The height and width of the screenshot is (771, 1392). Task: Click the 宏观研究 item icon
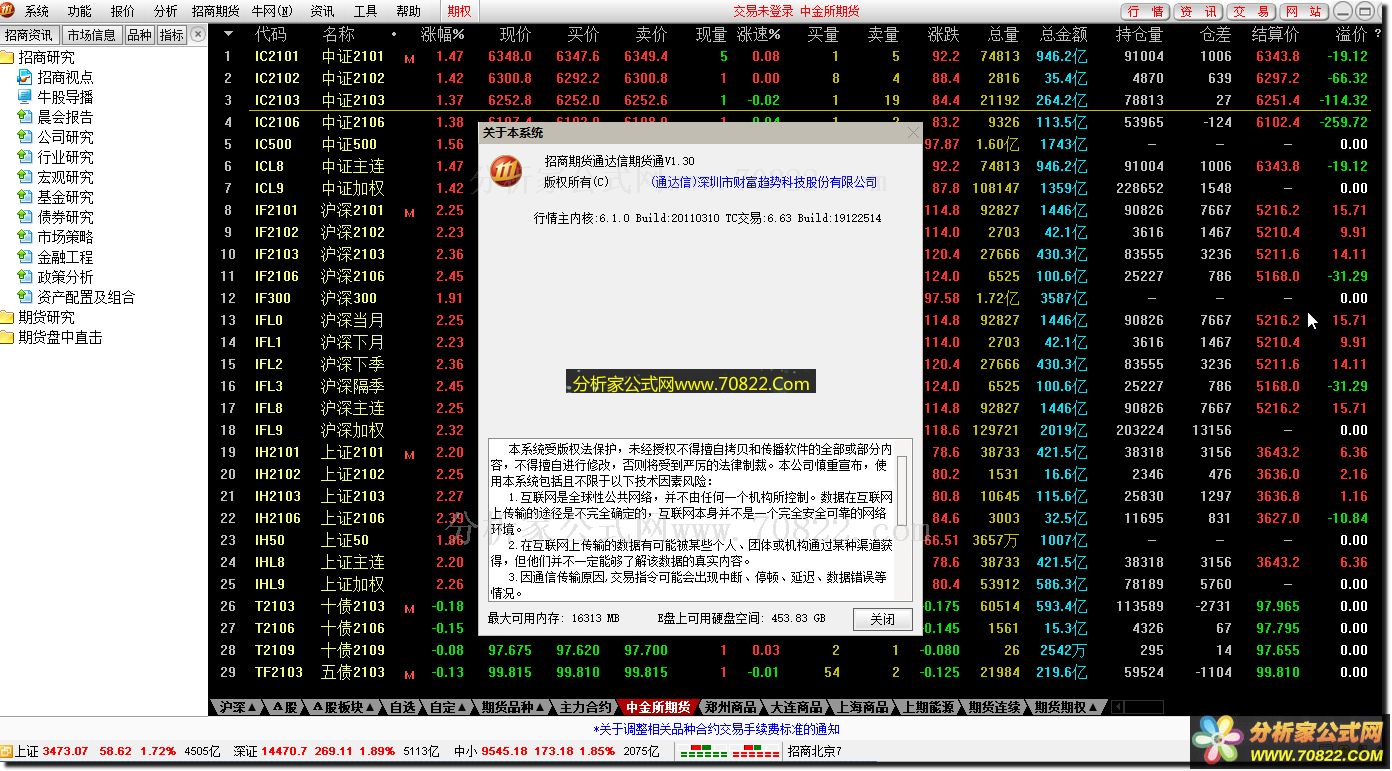(x=26, y=177)
